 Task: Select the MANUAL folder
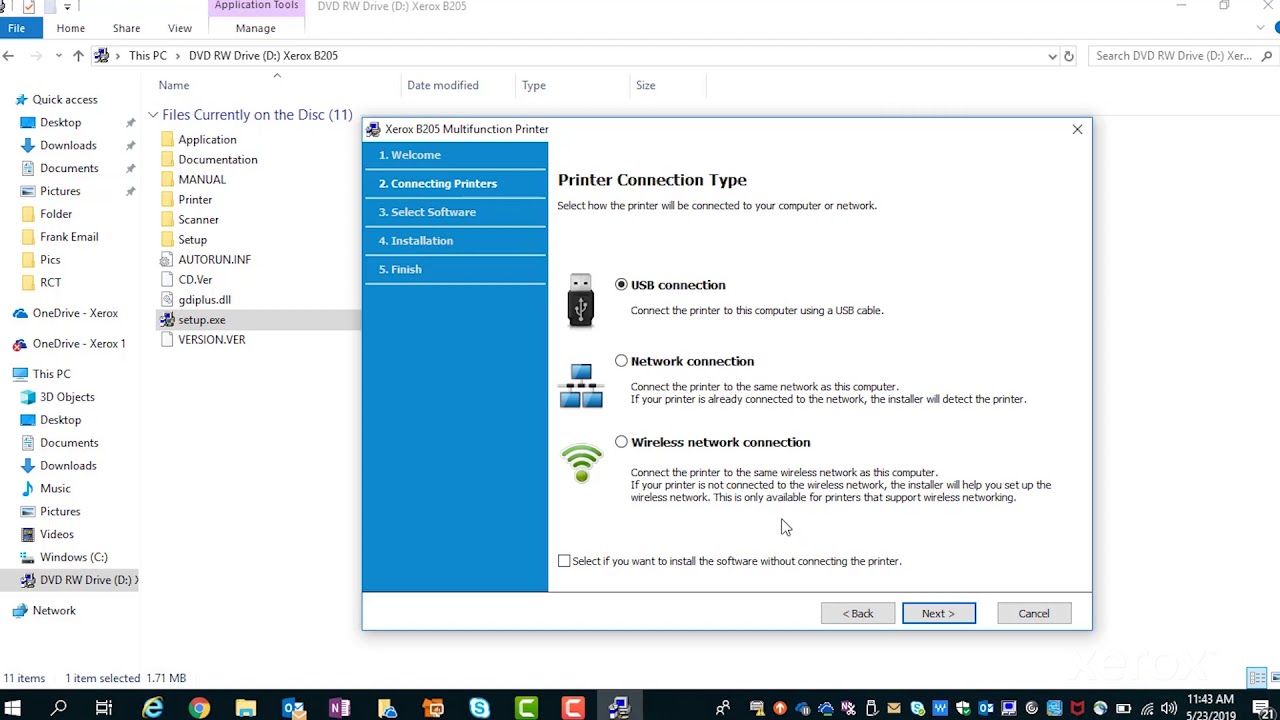pyautogui.click(x=201, y=180)
